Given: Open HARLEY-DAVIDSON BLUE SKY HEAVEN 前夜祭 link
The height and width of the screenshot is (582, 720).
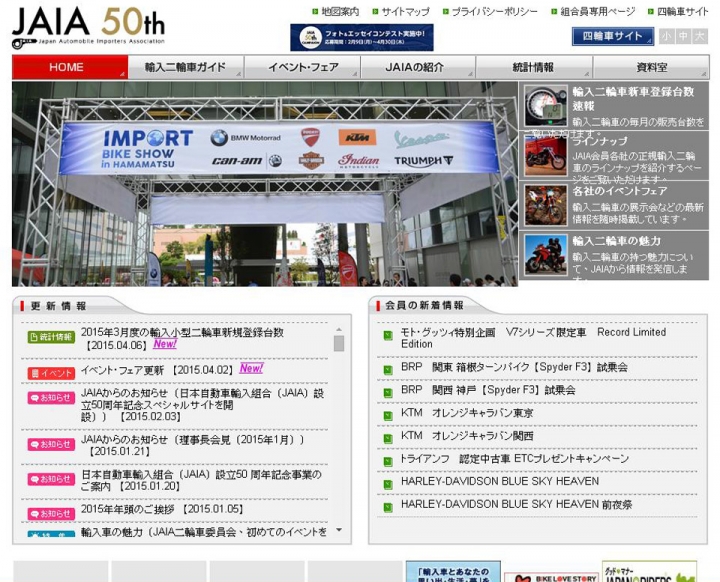Looking at the screenshot, I should (516, 504).
